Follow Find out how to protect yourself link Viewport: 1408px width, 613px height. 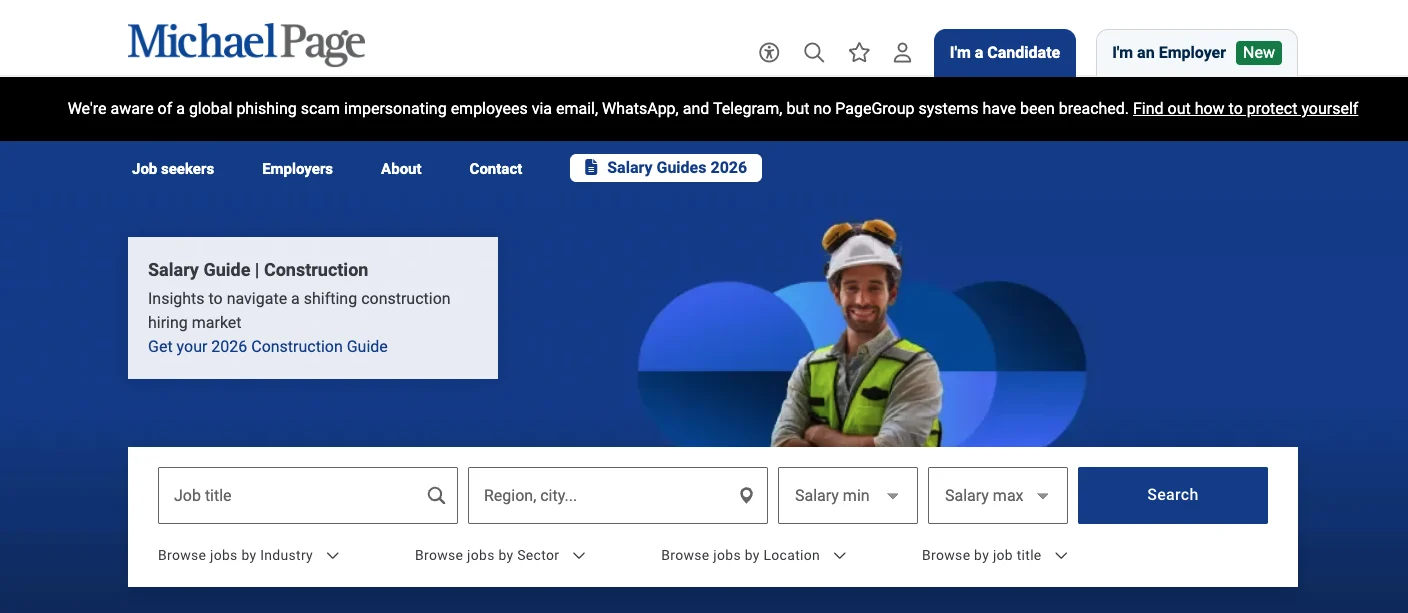point(1245,108)
